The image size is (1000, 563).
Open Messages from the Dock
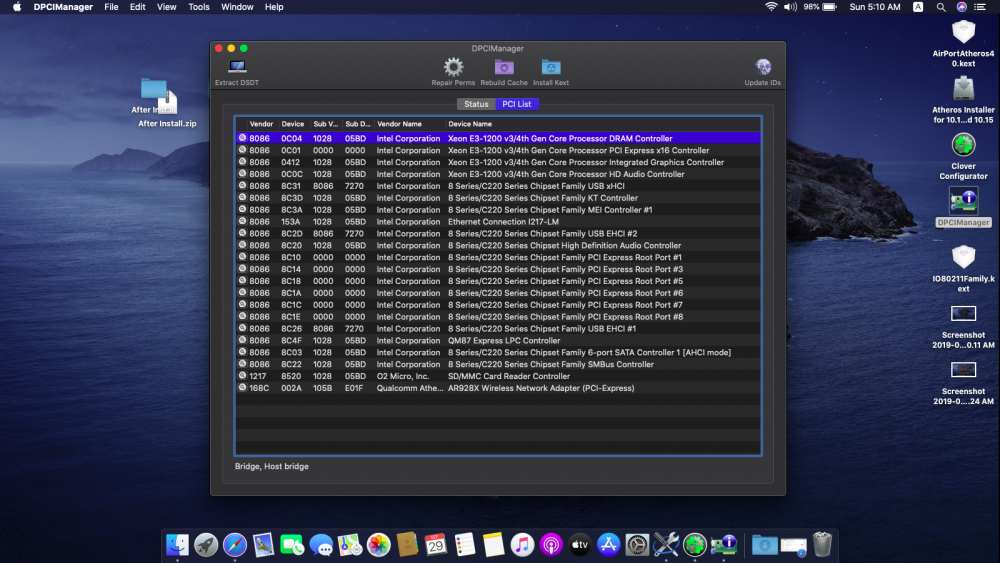click(x=321, y=545)
